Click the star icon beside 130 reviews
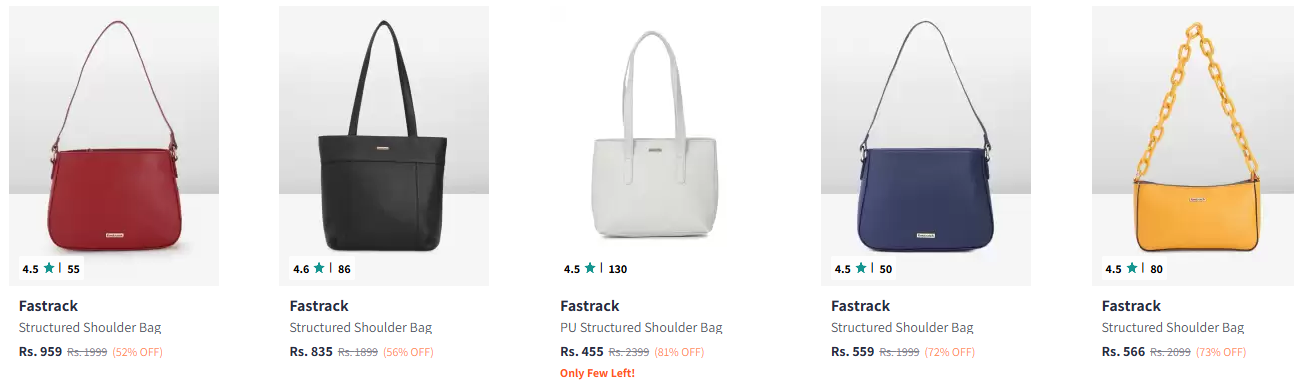This screenshot has height=388, width=1294. click(590, 268)
